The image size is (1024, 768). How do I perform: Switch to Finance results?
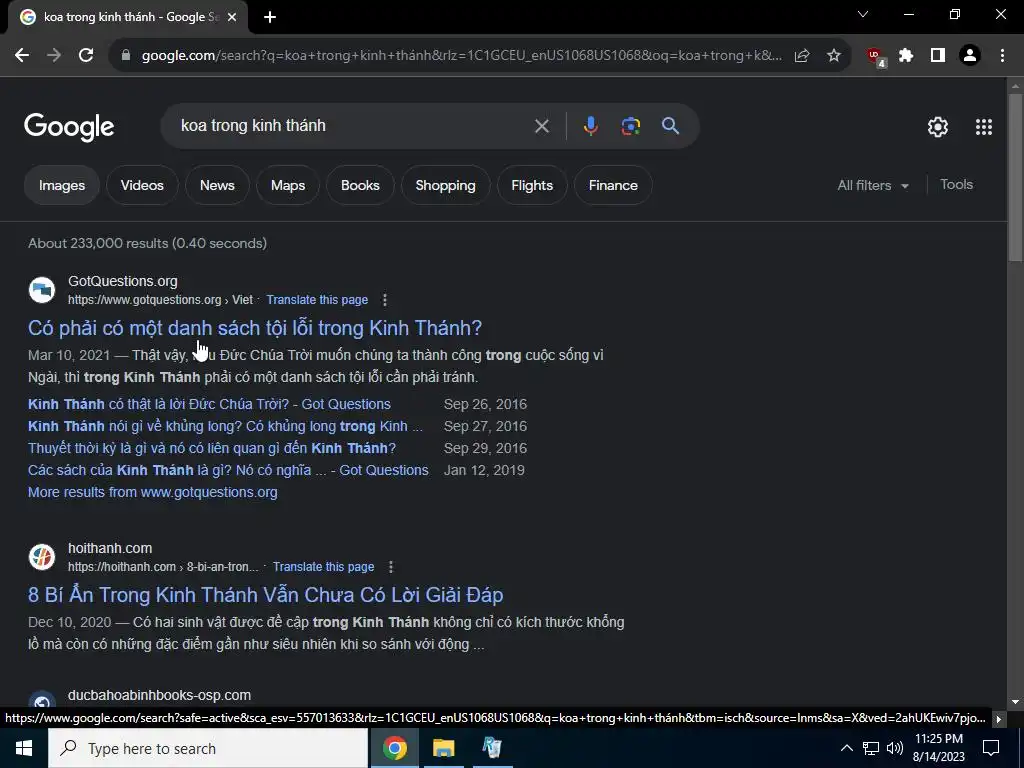pyautogui.click(x=613, y=185)
